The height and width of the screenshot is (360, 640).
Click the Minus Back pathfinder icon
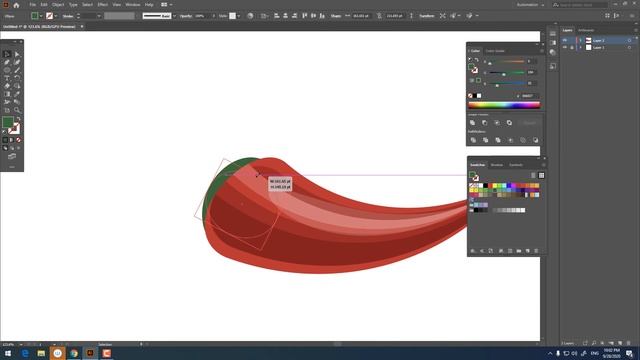[x=535, y=140]
